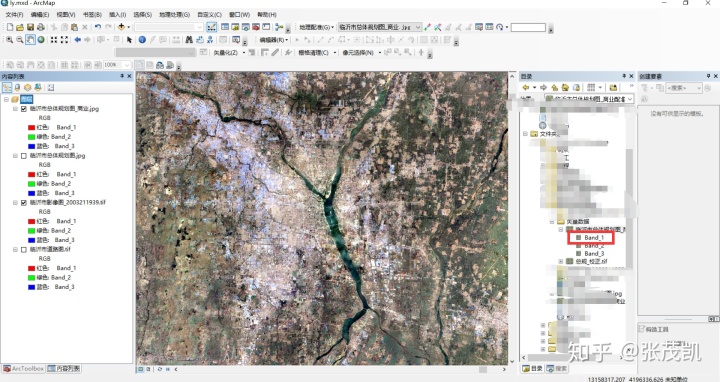Click Fixed Zoom Out icon
Screen dimensions: 720x382
tap(64, 40)
